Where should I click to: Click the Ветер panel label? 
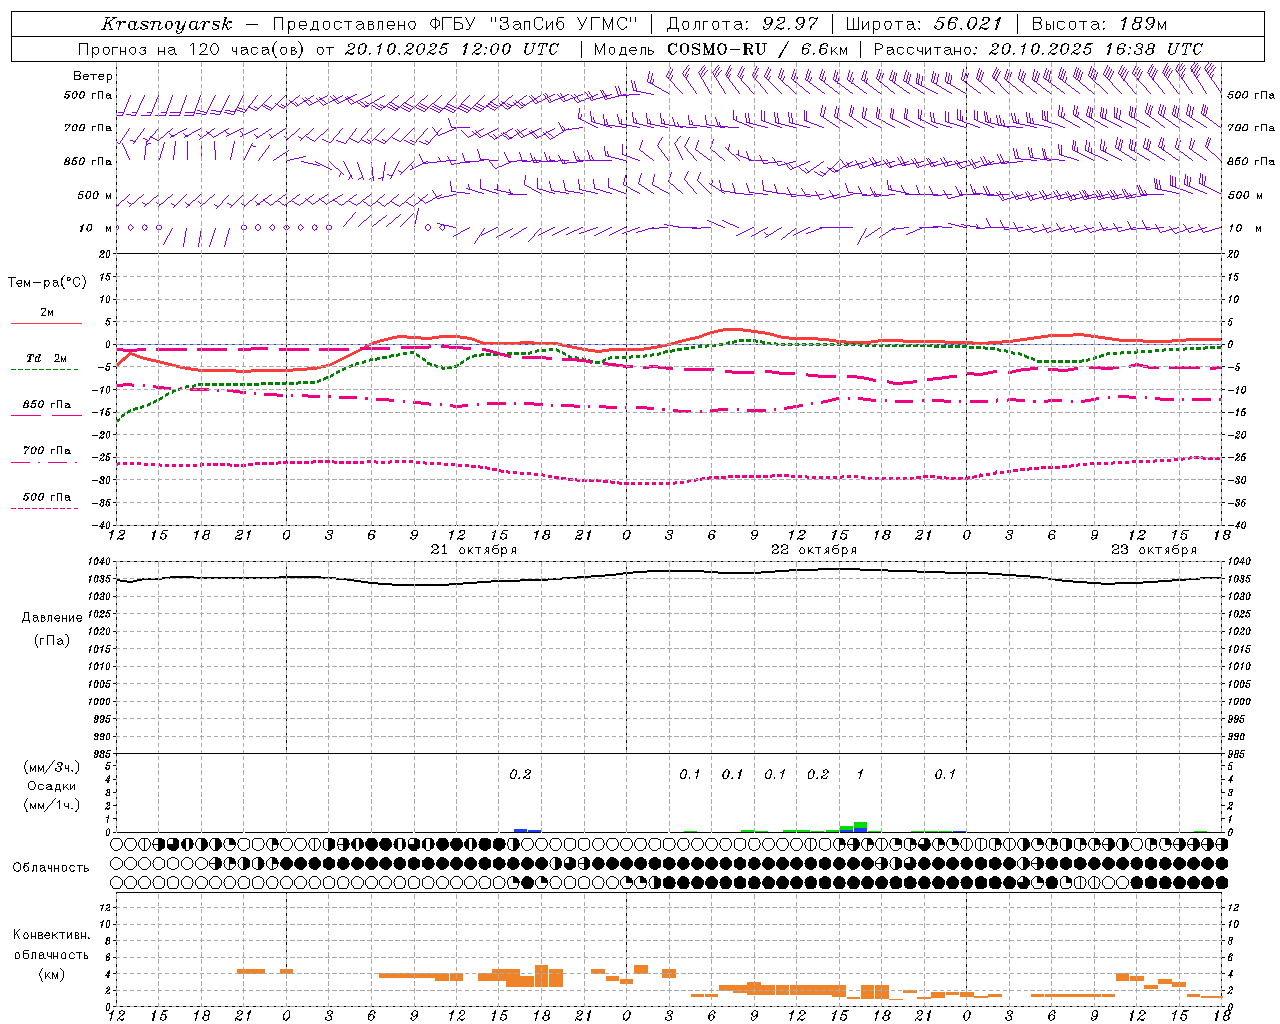pos(93,76)
